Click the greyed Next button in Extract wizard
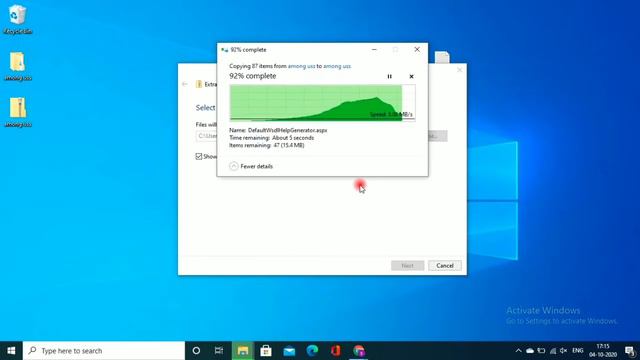 point(407,266)
